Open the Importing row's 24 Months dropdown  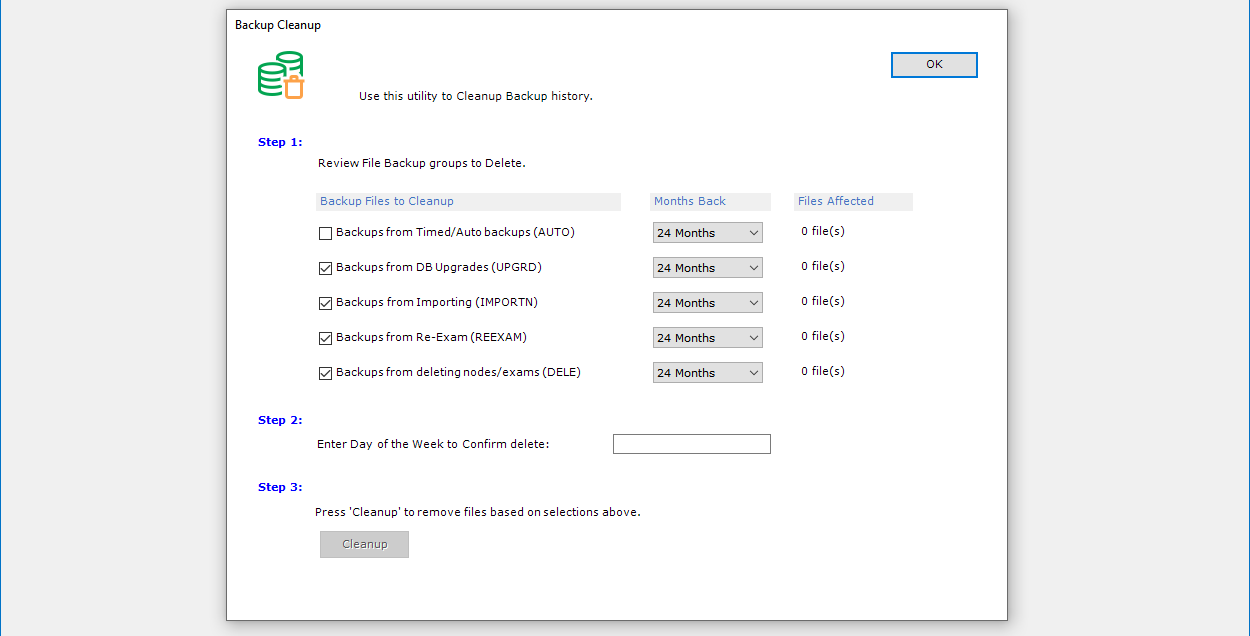(x=707, y=303)
